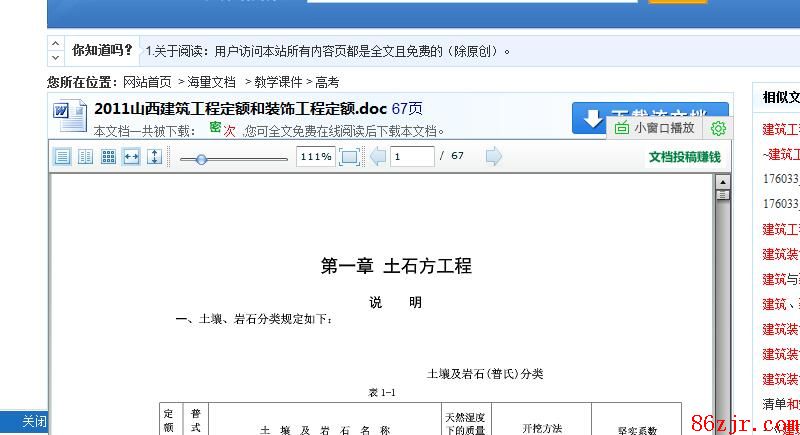Image resolution: width=800 pixels, height=435 pixels.
Task: Go to previous page arrow
Action: click(x=378, y=156)
